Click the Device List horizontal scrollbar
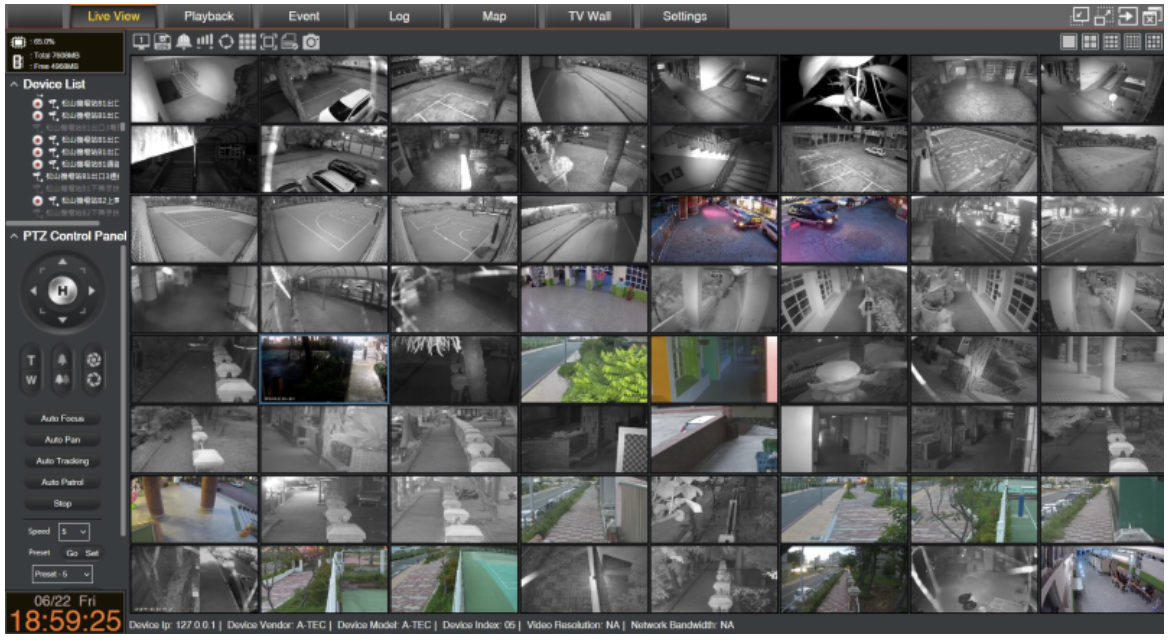1174x640 pixels. point(52,223)
